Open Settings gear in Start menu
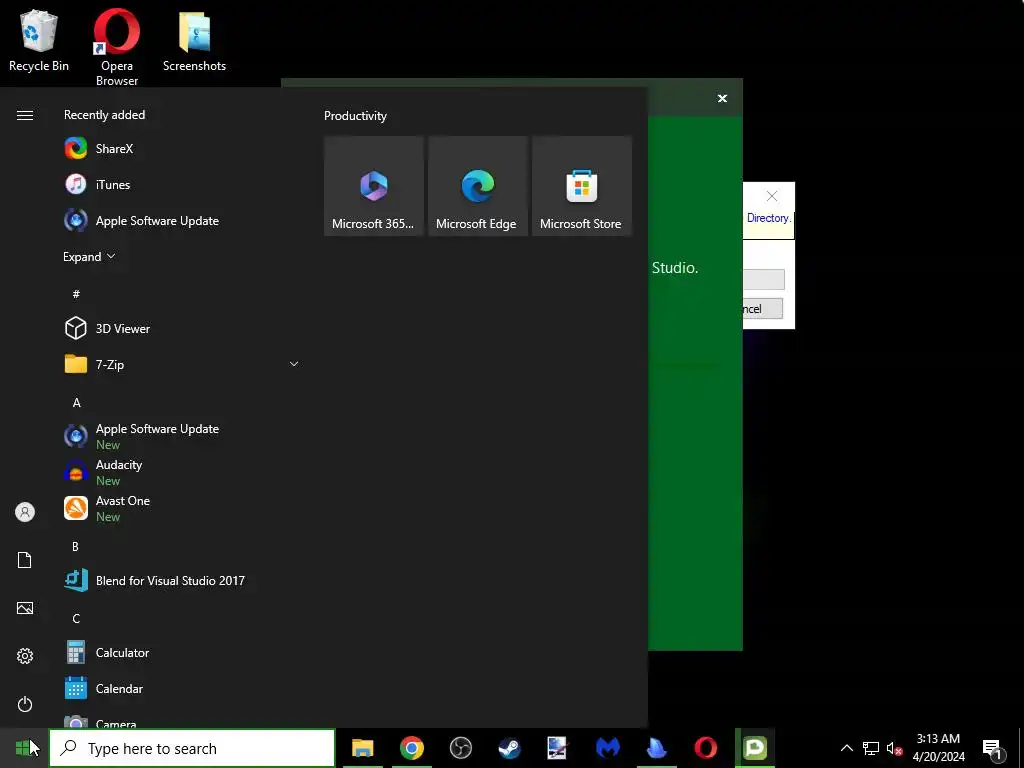 click(x=25, y=656)
